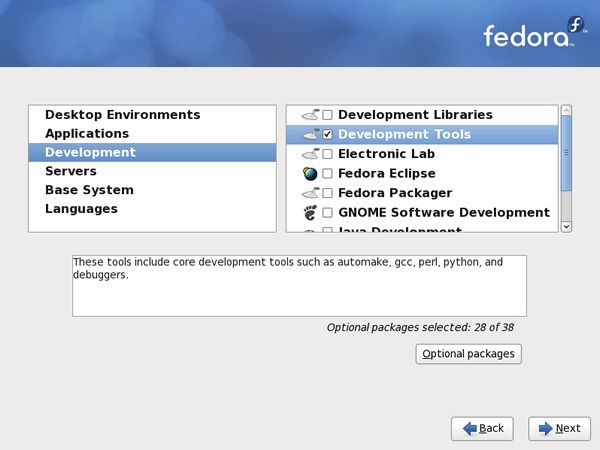This screenshot has height=450, width=600.
Task: Click the Fedora logo in the banner
Action: click(x=535, y=32)
